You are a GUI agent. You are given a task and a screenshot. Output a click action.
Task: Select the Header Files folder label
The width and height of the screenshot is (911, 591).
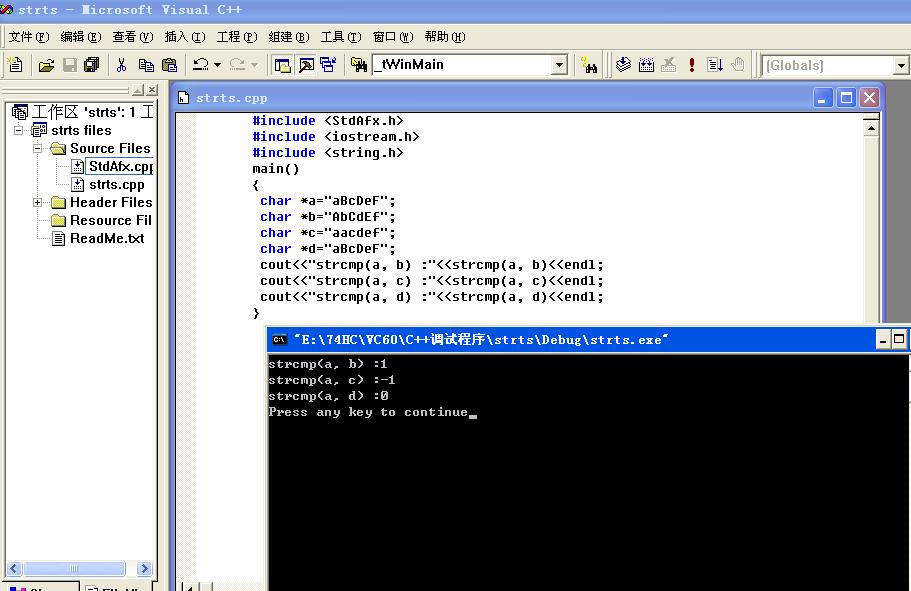(x=111, y=202)
